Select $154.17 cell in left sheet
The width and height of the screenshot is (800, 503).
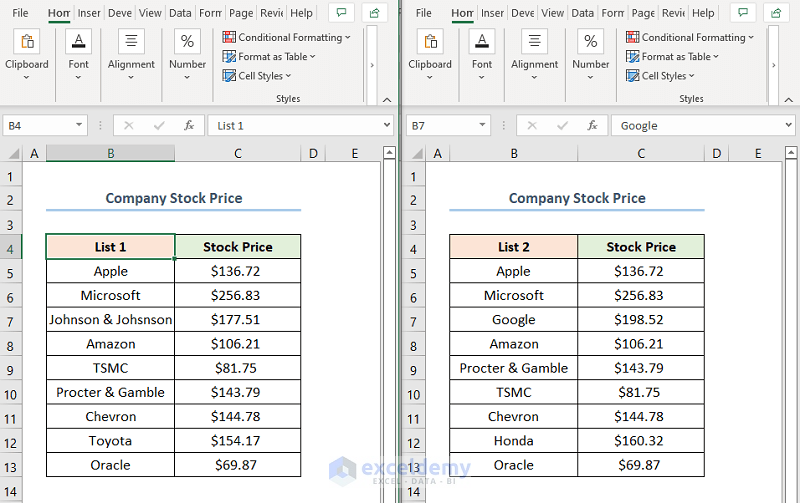point(238,441)
